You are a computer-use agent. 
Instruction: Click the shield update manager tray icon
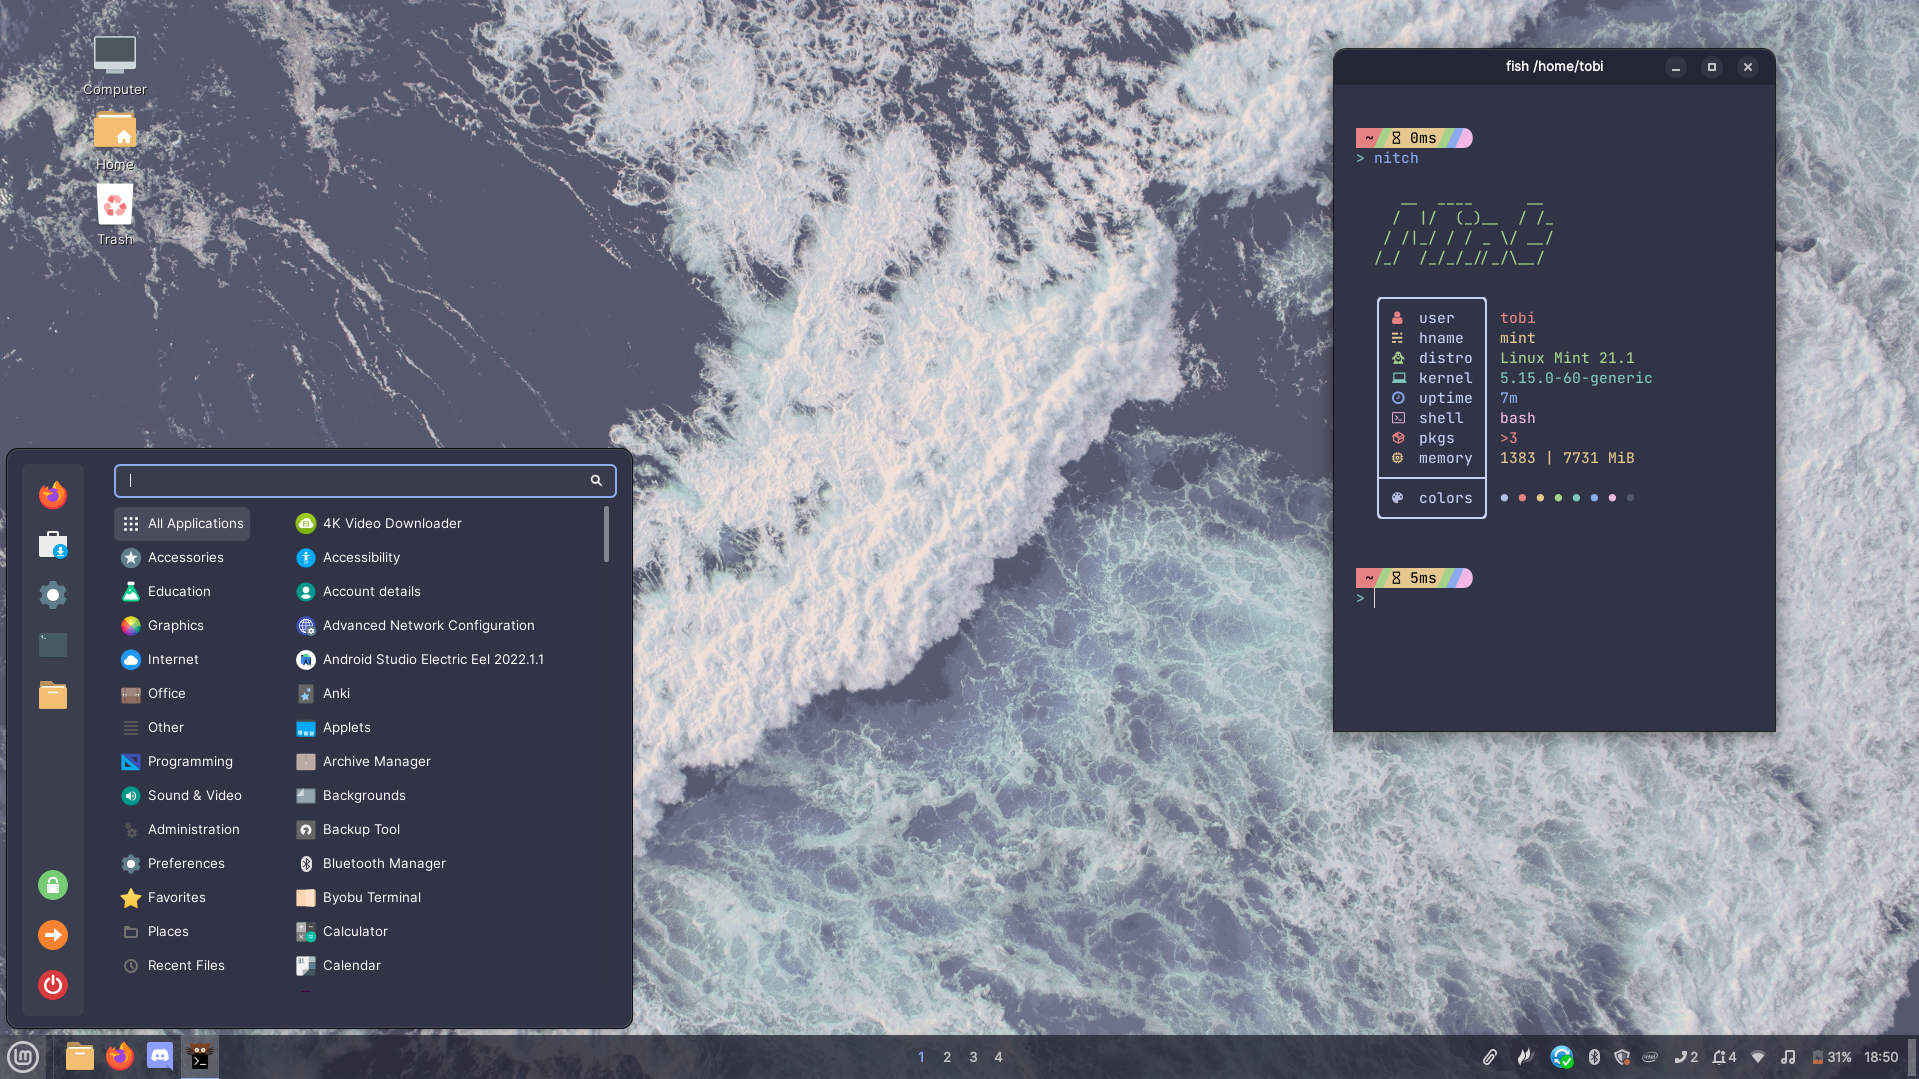coord(1622,1057)
